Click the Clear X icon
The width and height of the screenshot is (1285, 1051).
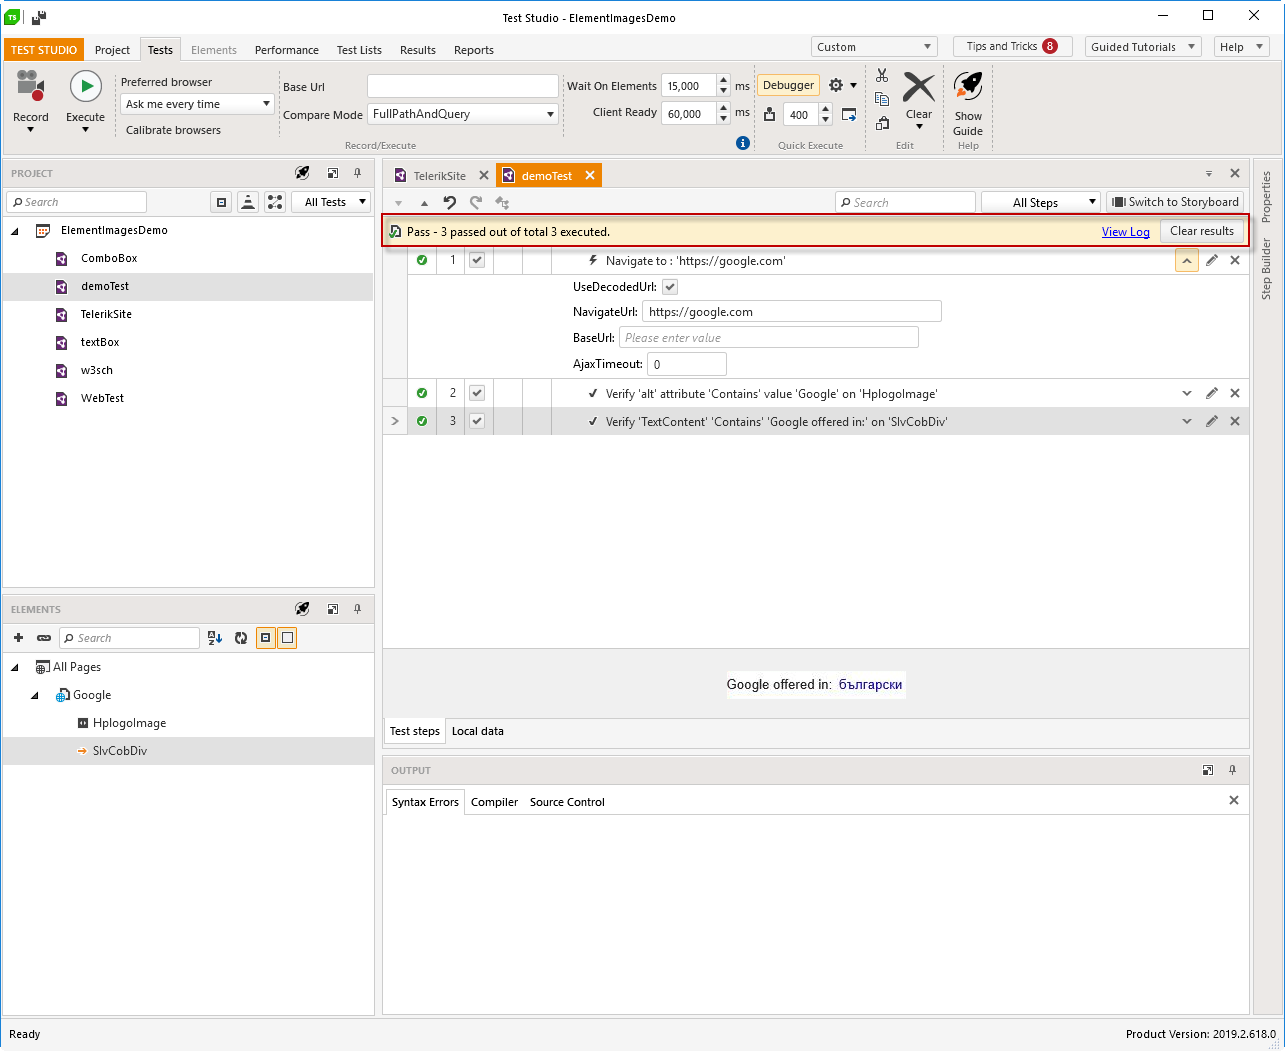(919, 87)
